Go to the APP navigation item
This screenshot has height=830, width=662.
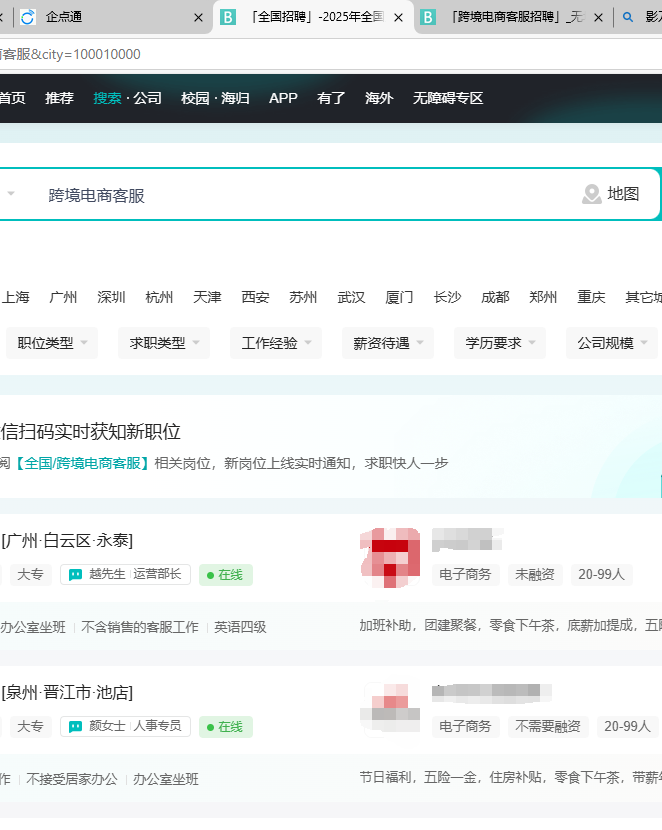(283, 98)
